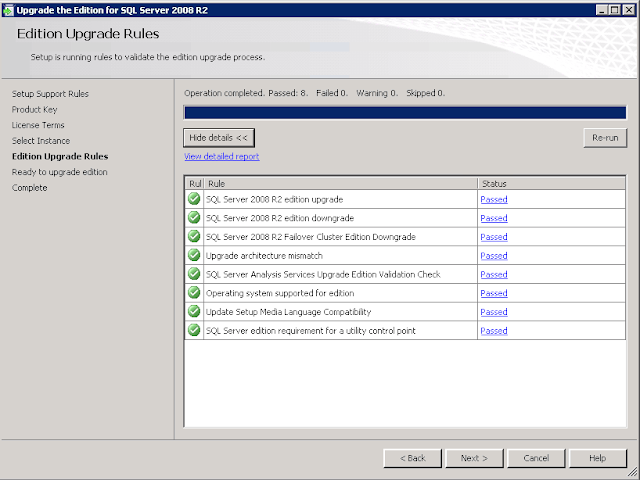Click green check icon beside Failover Cluster Edition Downgrade
The image size is (640, 480).
tap(194, 236)
